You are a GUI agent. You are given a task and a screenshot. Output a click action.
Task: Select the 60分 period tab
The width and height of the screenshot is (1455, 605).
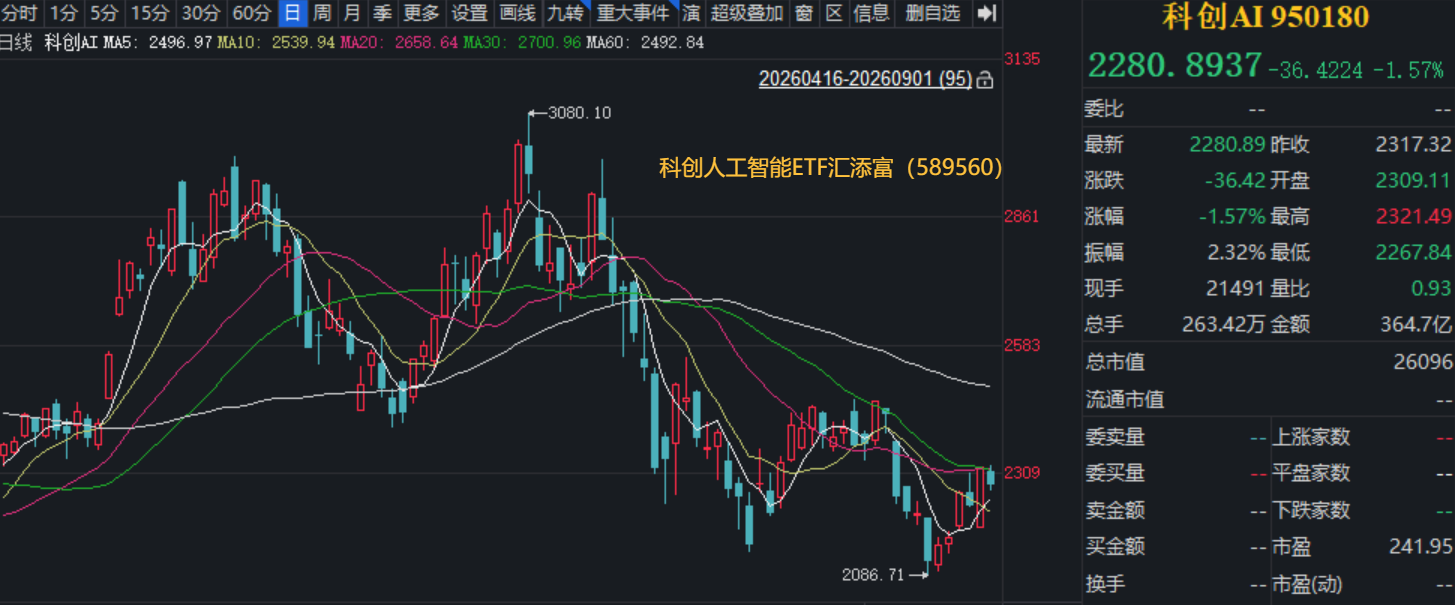(251, 13)
